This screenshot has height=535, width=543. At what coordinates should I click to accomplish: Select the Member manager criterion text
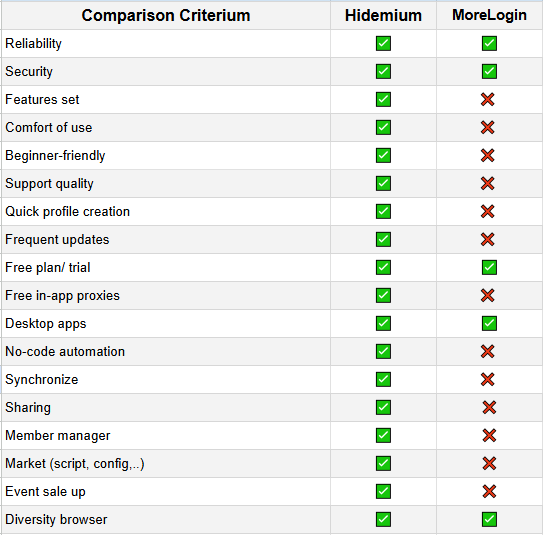click(57, 436)
